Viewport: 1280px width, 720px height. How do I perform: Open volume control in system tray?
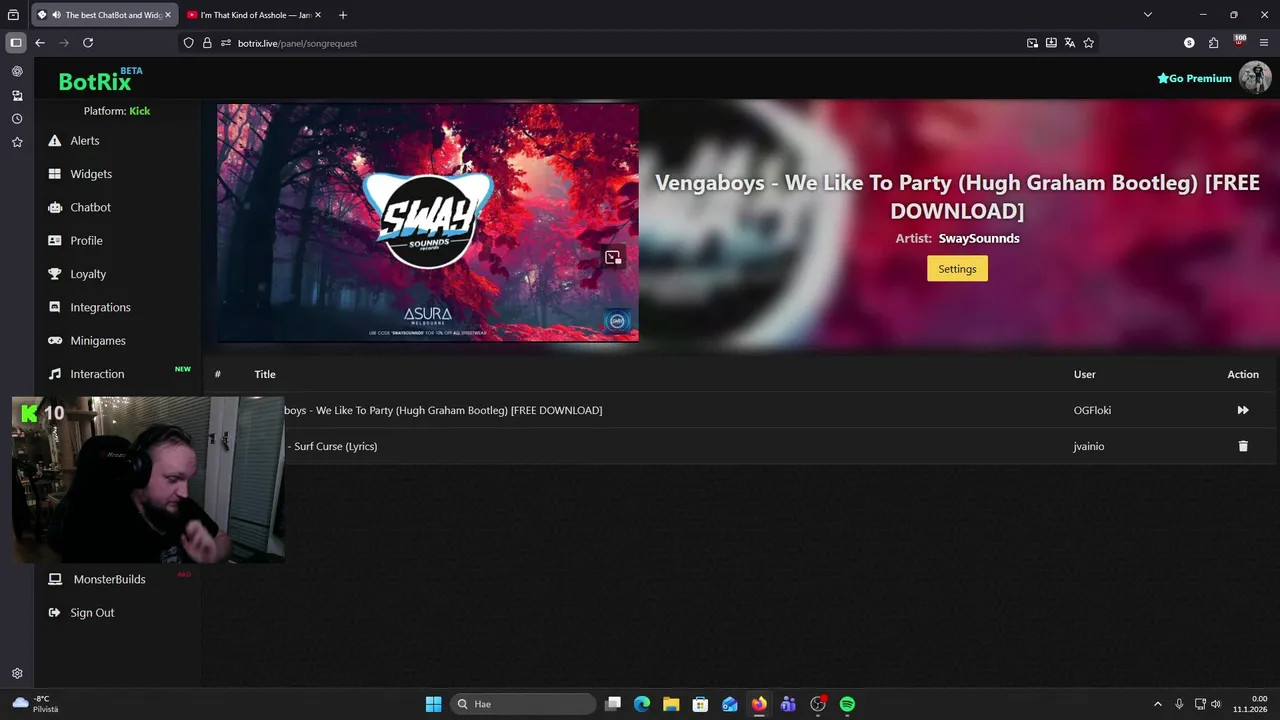pyautogui.click(x=1216, y=704)
